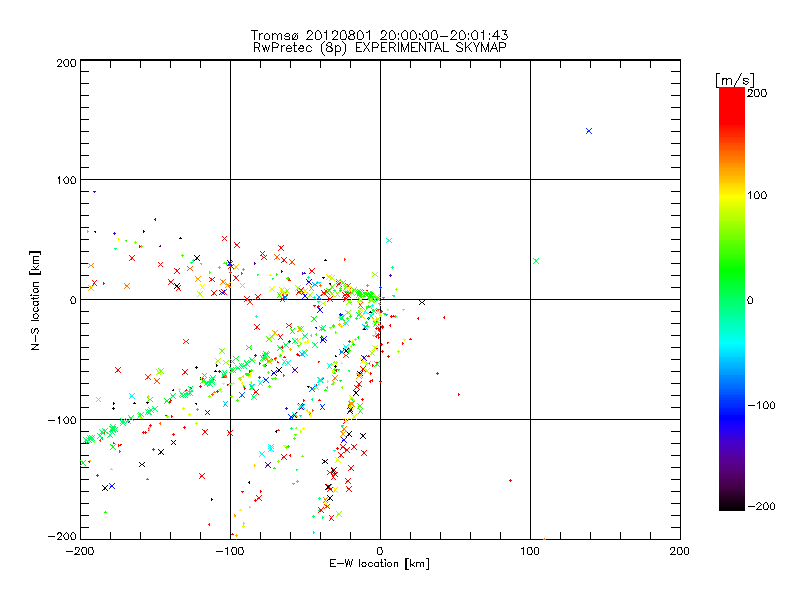Click the '[m/s]' colorbar unit label
This screenshot has height=600, width=800.
tap(734, 80)
